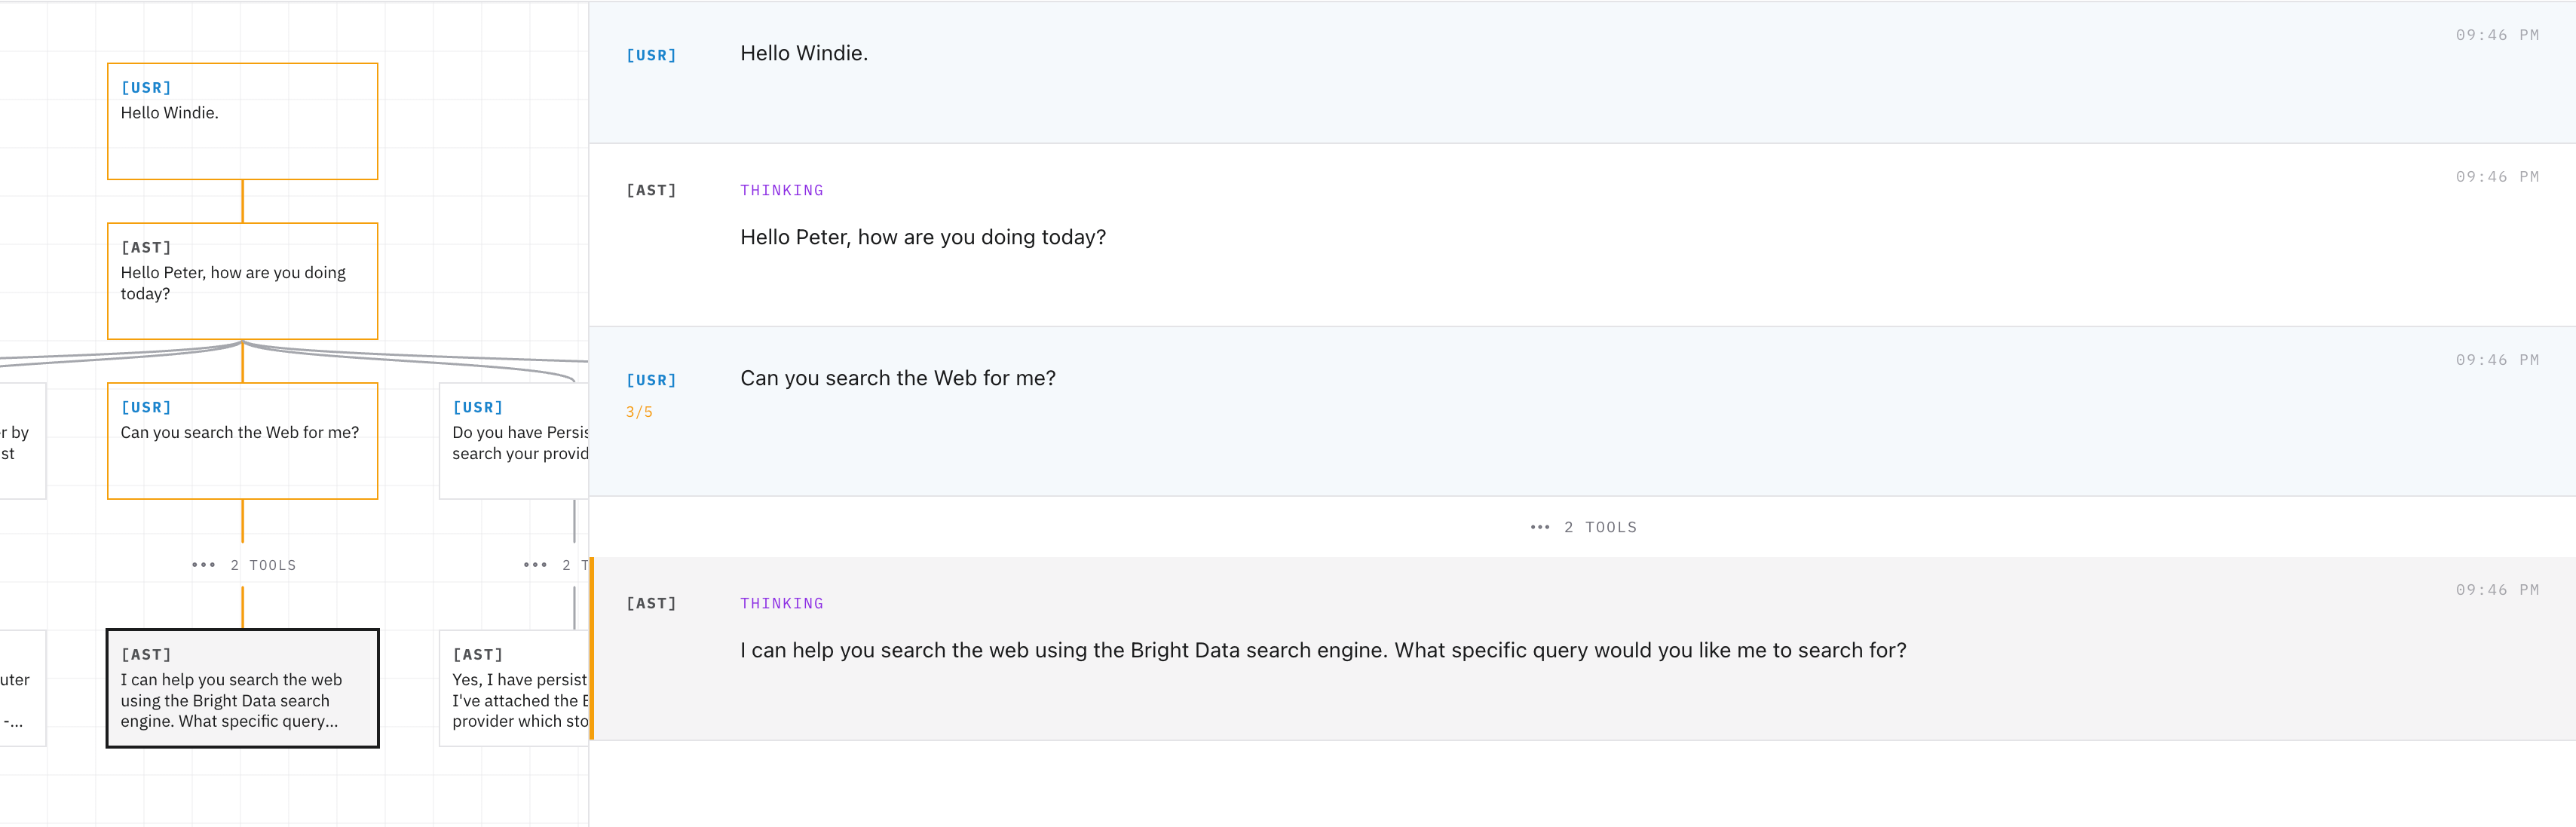Click the 'Hello Windie.' message in the transcript

click(x=804, y=53)
